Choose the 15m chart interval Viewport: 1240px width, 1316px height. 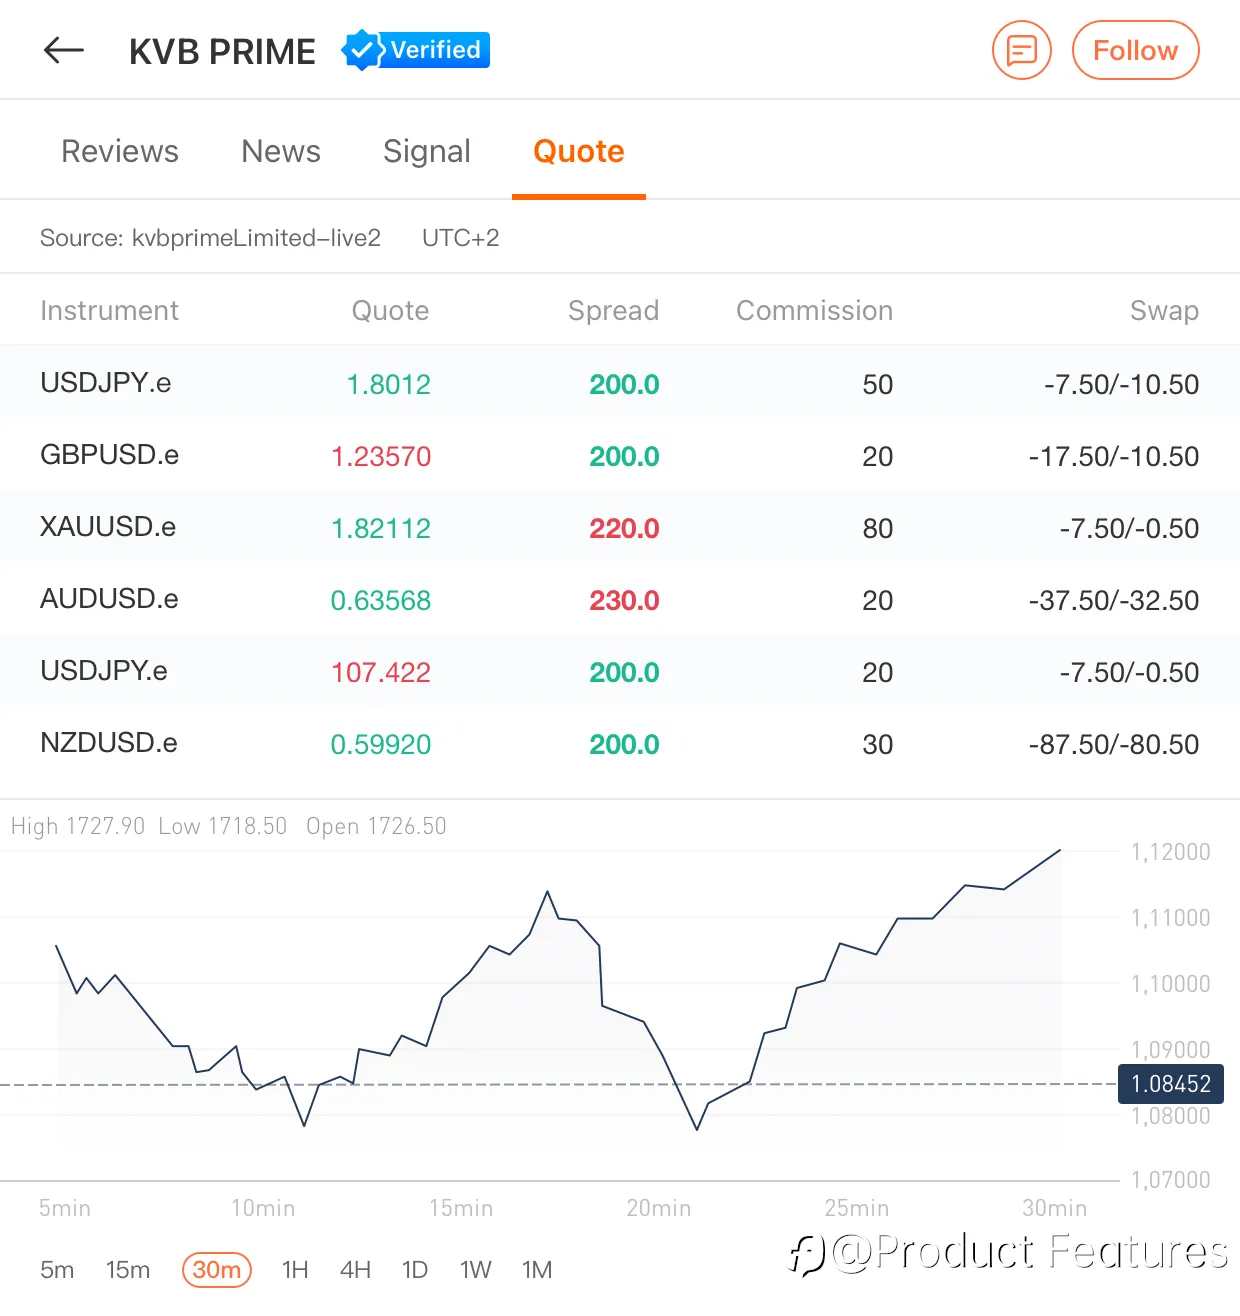128,1270
